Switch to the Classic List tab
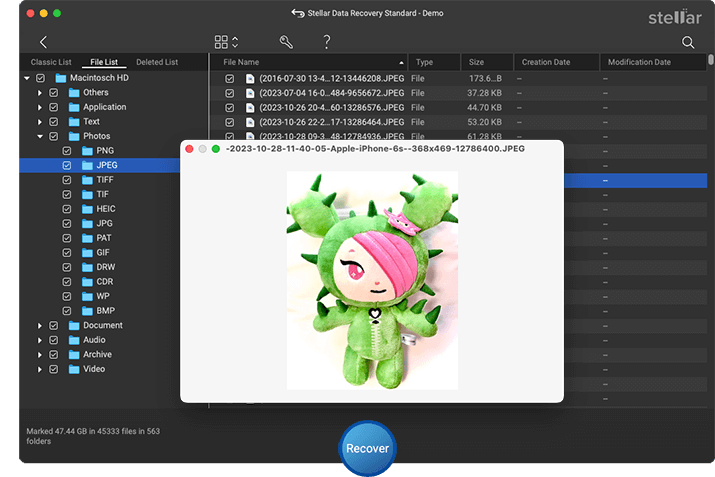715x477 pixels. click(x=51, y=62)
